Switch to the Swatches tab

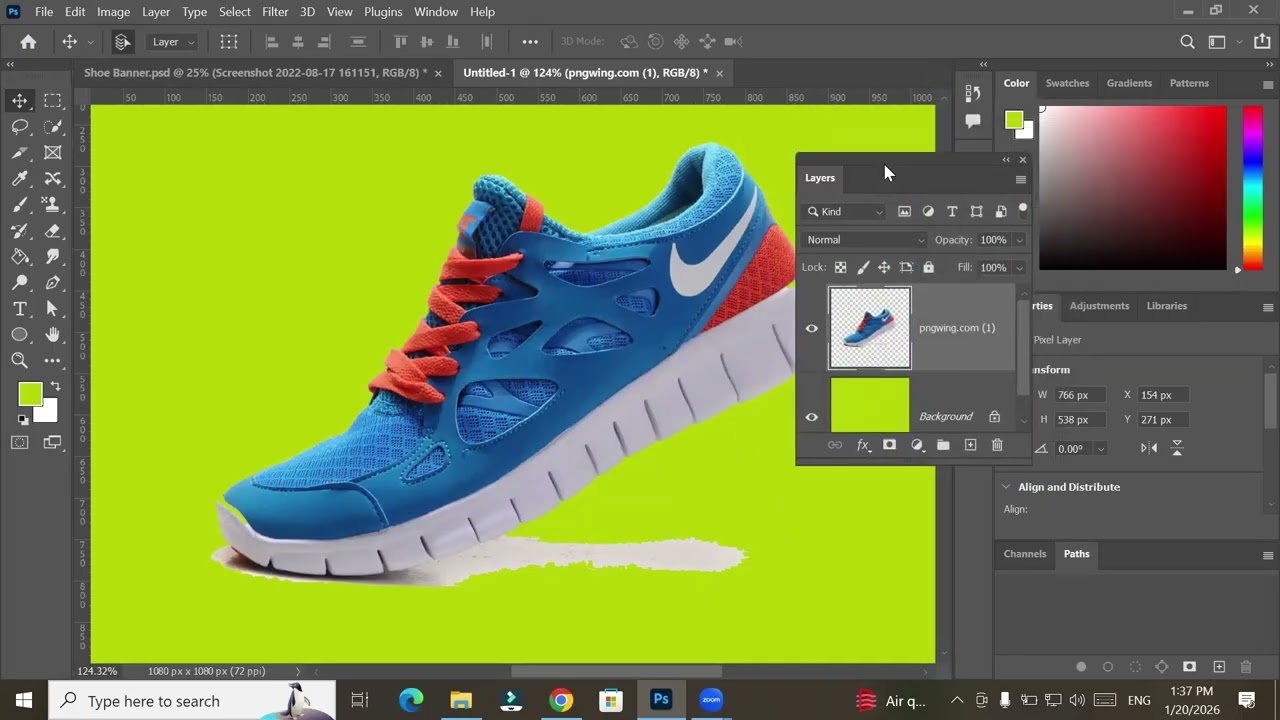click(1067, 83)
